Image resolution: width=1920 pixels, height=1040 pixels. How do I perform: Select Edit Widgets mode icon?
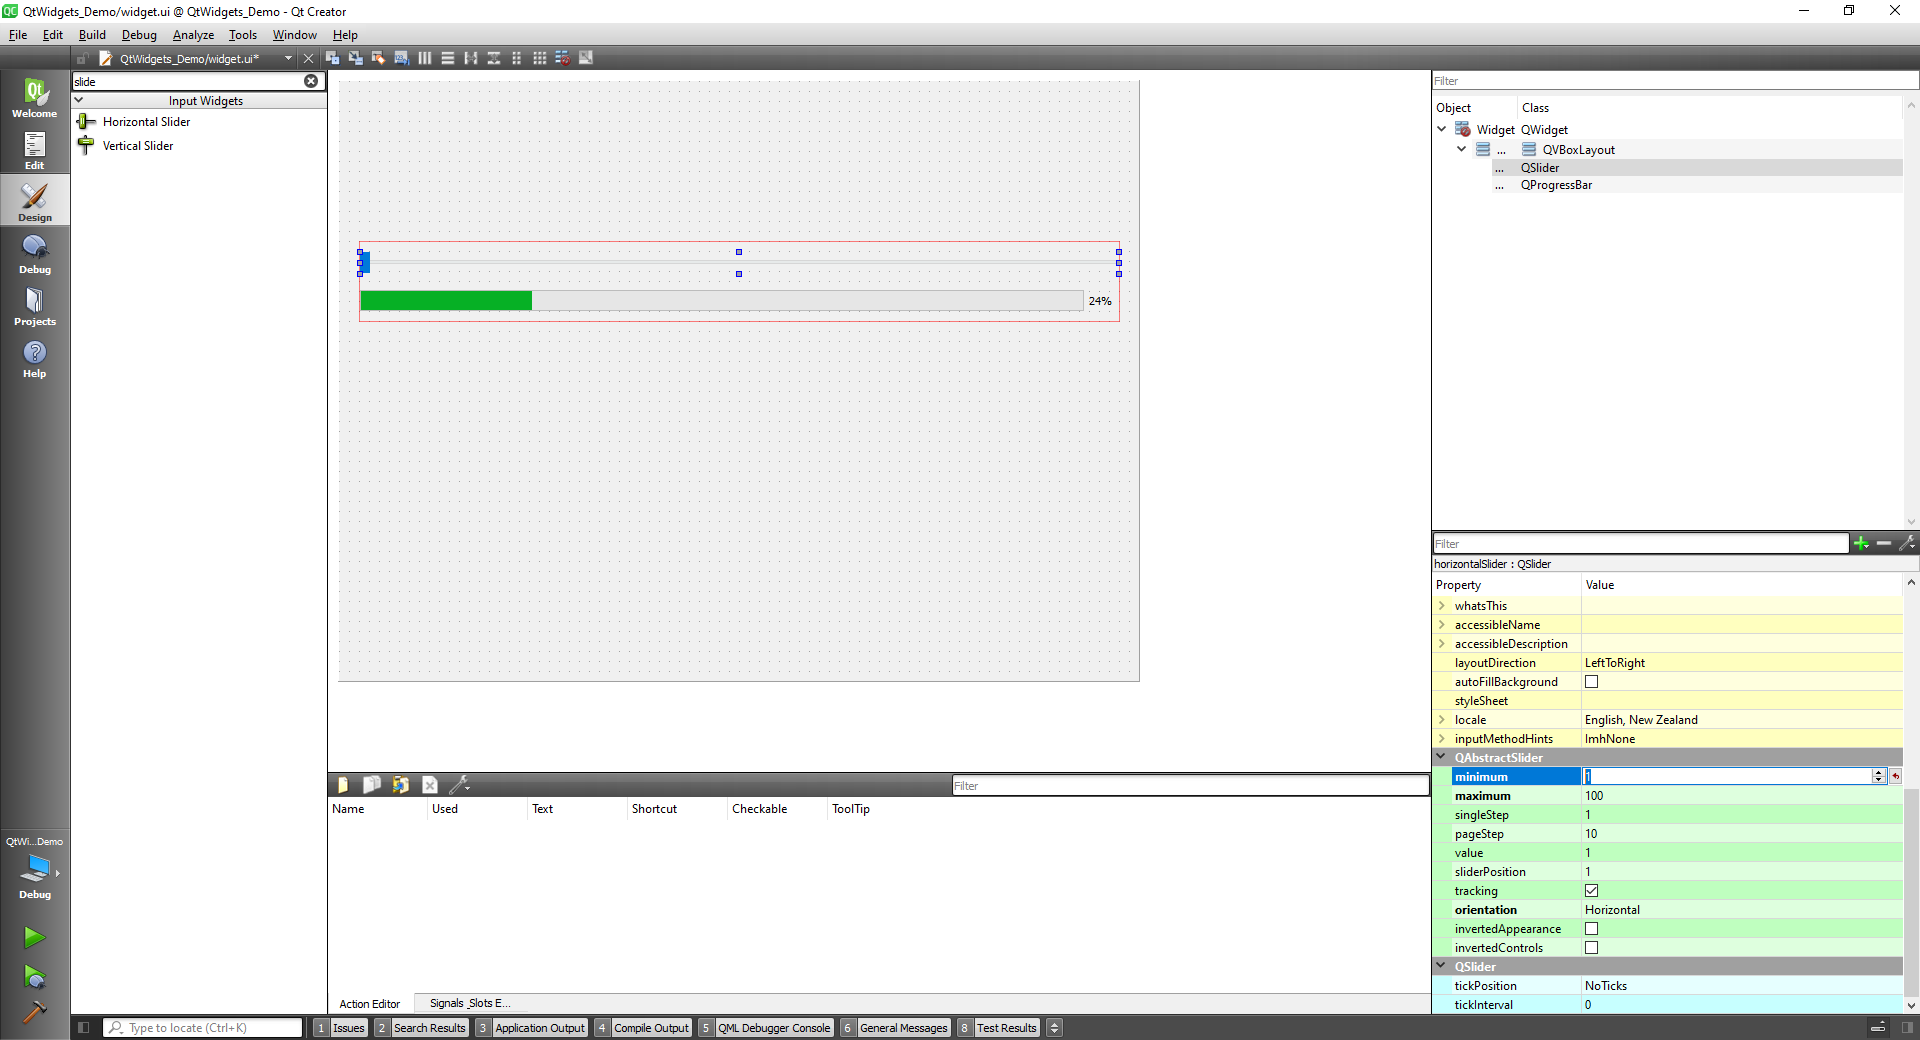pyautogui.click(x=332, y=58)
